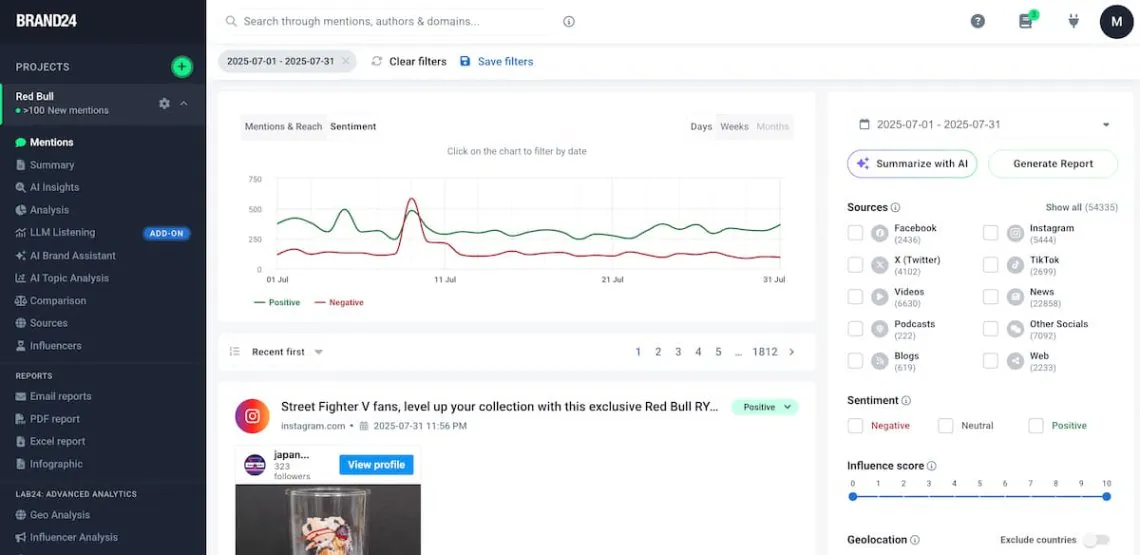This screenshot has width=1140, height=555.
Task: Go to page 2 of mentions
Action: click(x=658, y=352)
